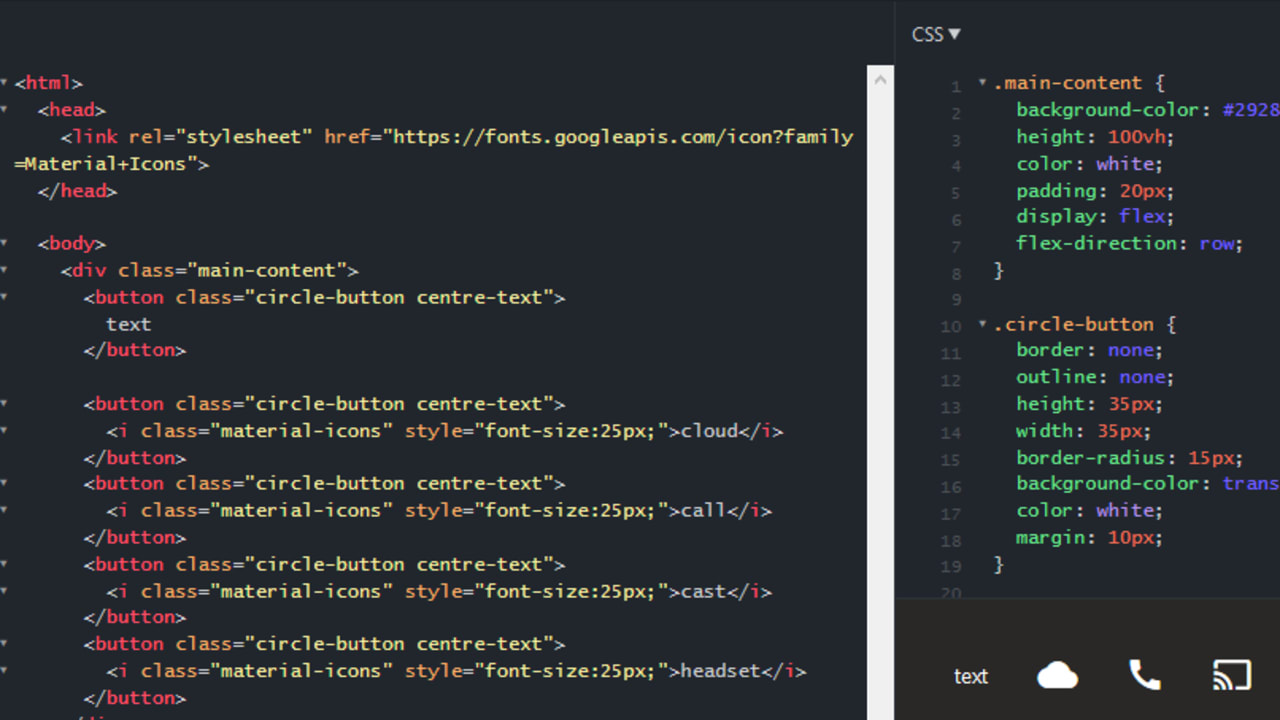Click the HTML editor scrollbar up arrow
Viewport: 1280px width, 720px height.
[x=880, y=79]
